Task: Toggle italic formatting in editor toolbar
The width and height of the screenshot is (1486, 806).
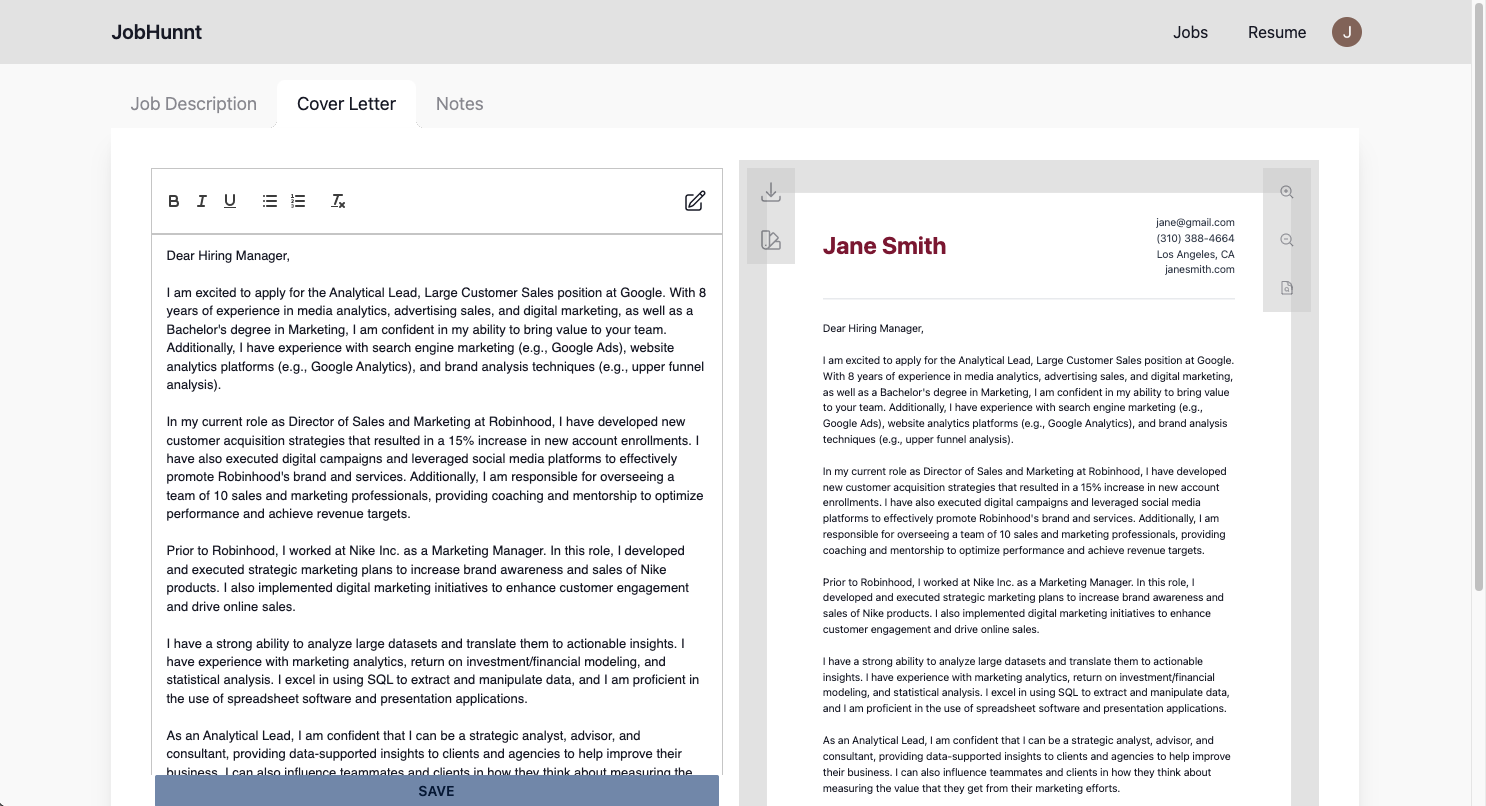Action: coord(201,201)
